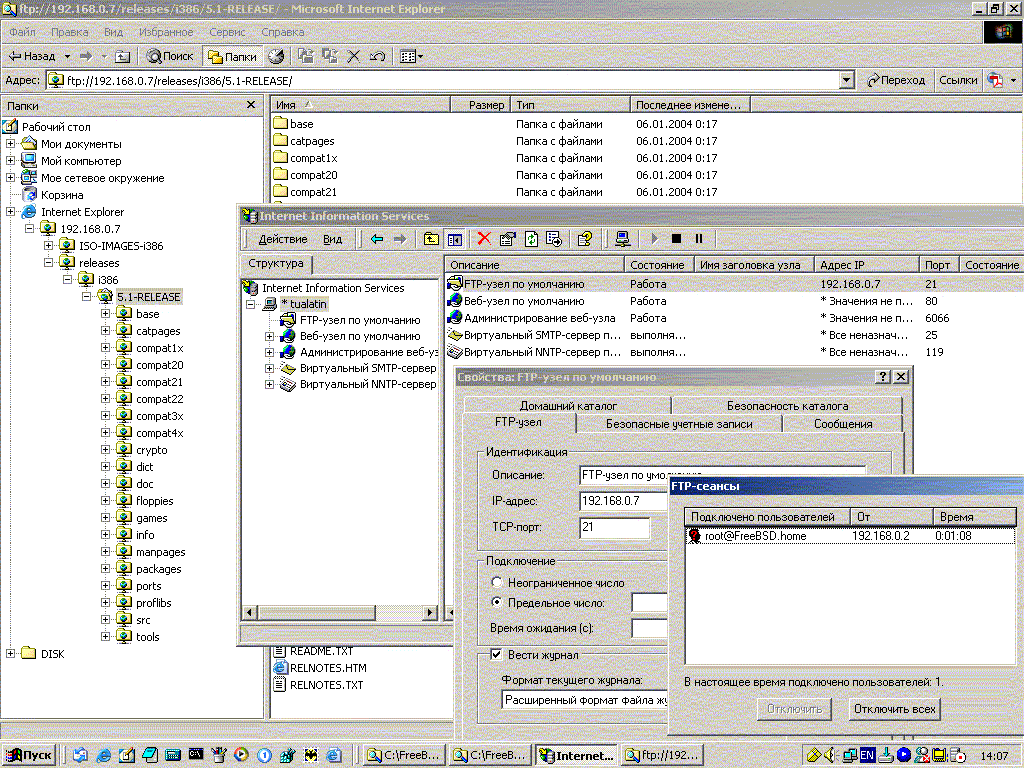This screenshot has width=1024, height=768.
Task: Click the Stop square button in IIS toolbar
Action: [x=677, y=239]
